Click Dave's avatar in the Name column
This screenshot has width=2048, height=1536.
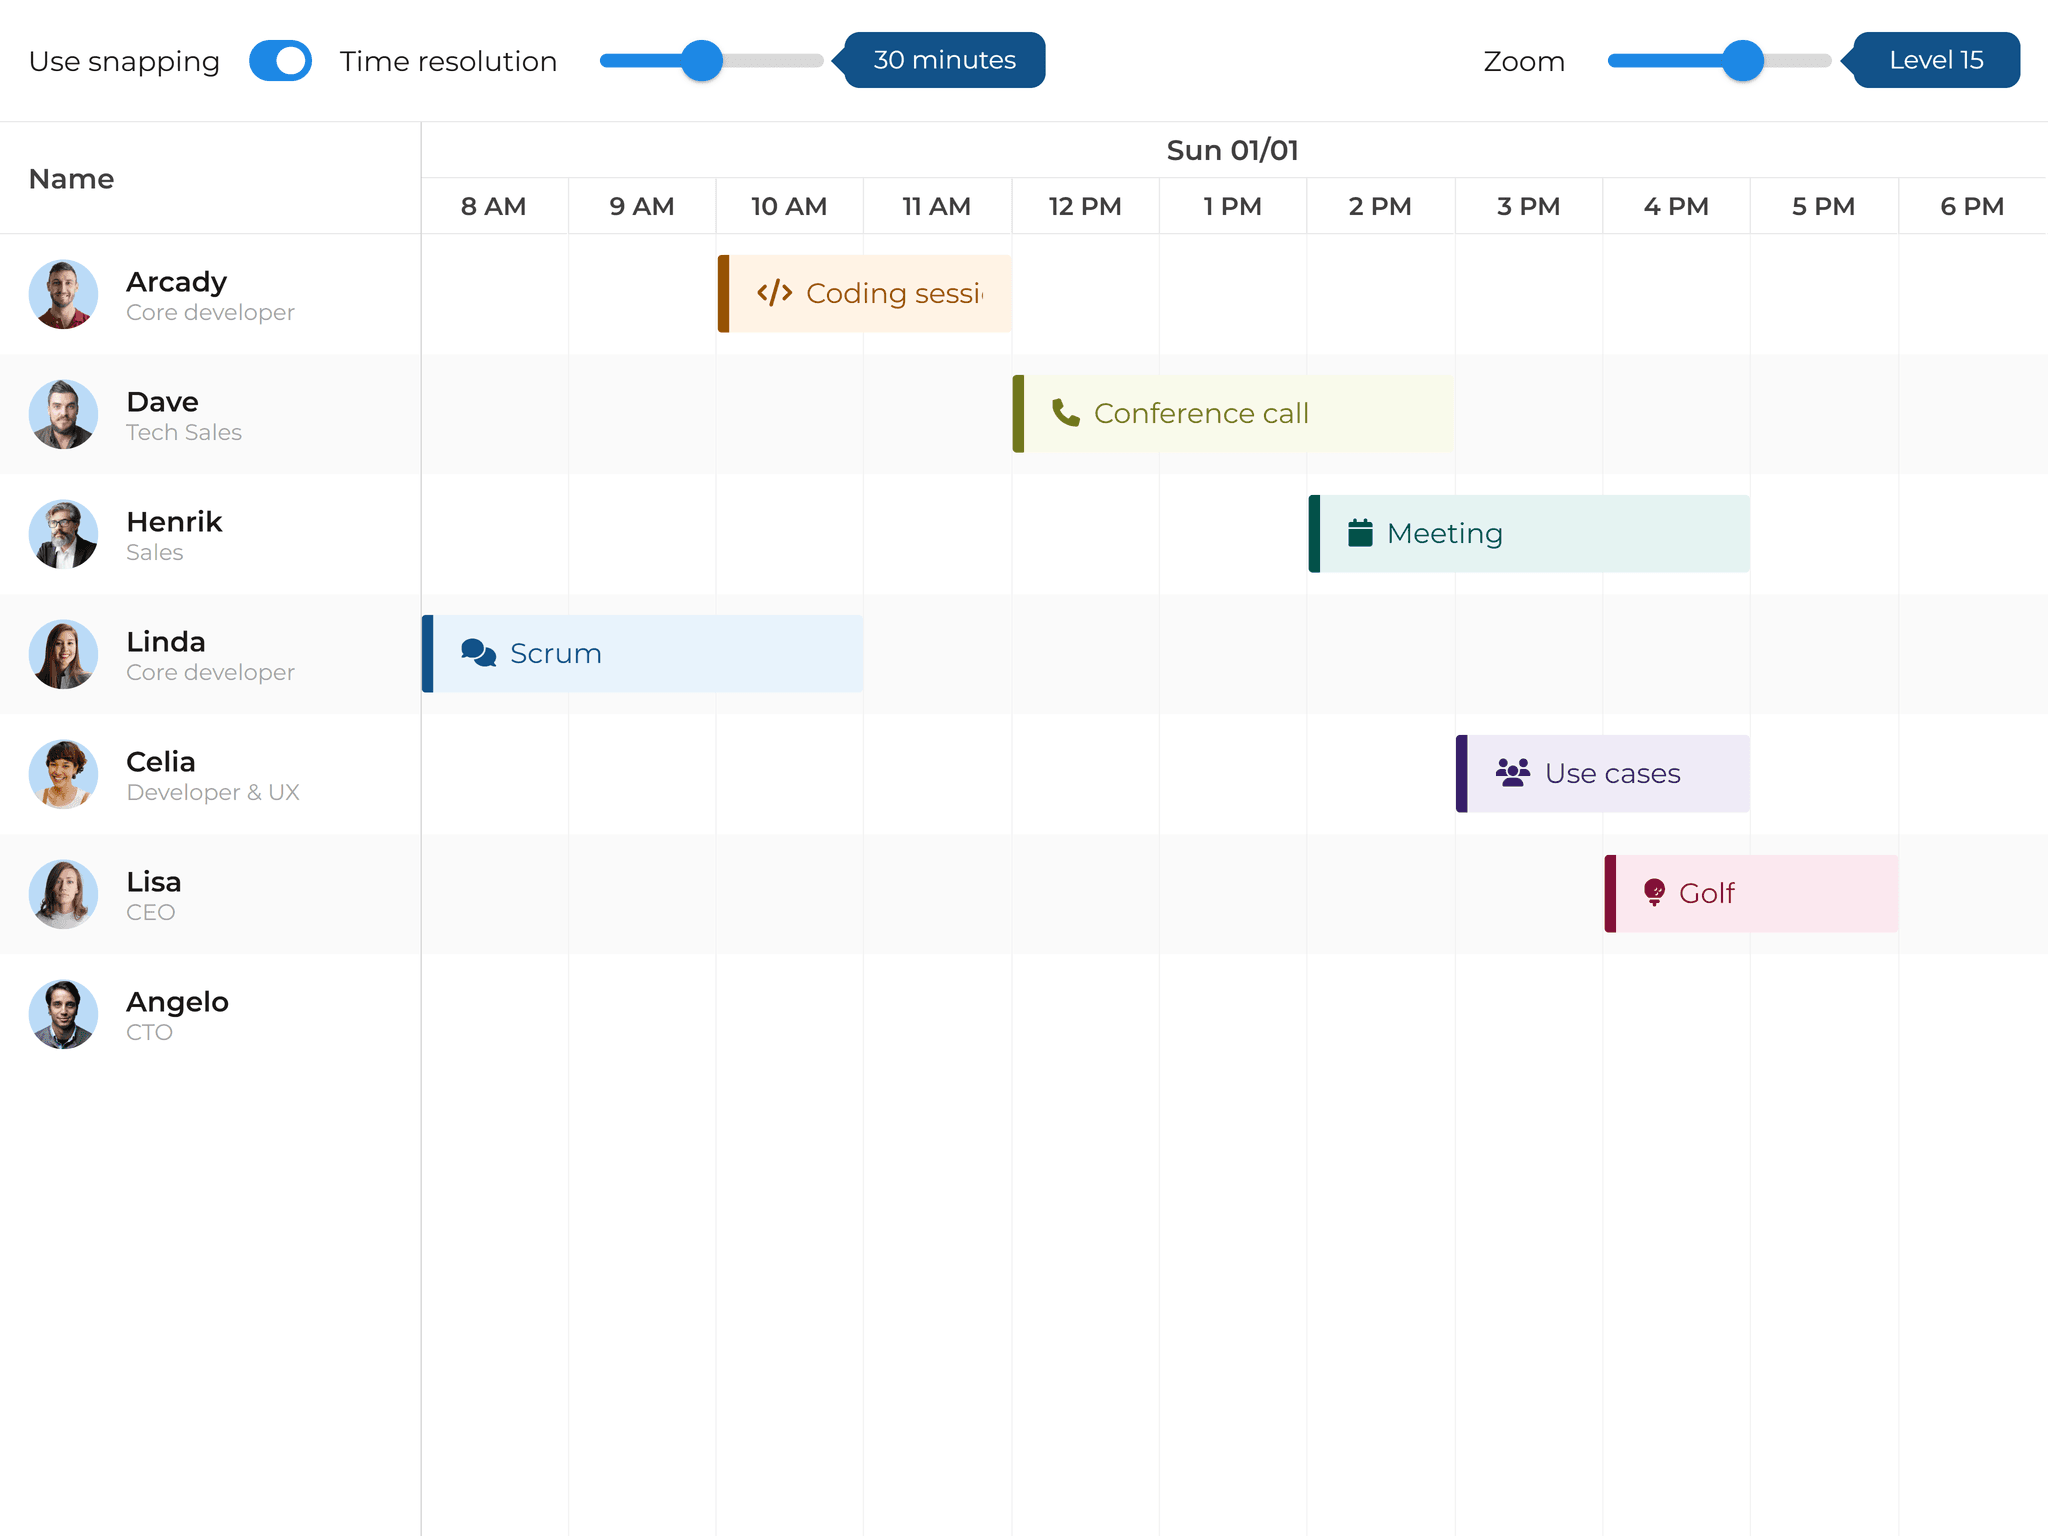tap(63, 414)
